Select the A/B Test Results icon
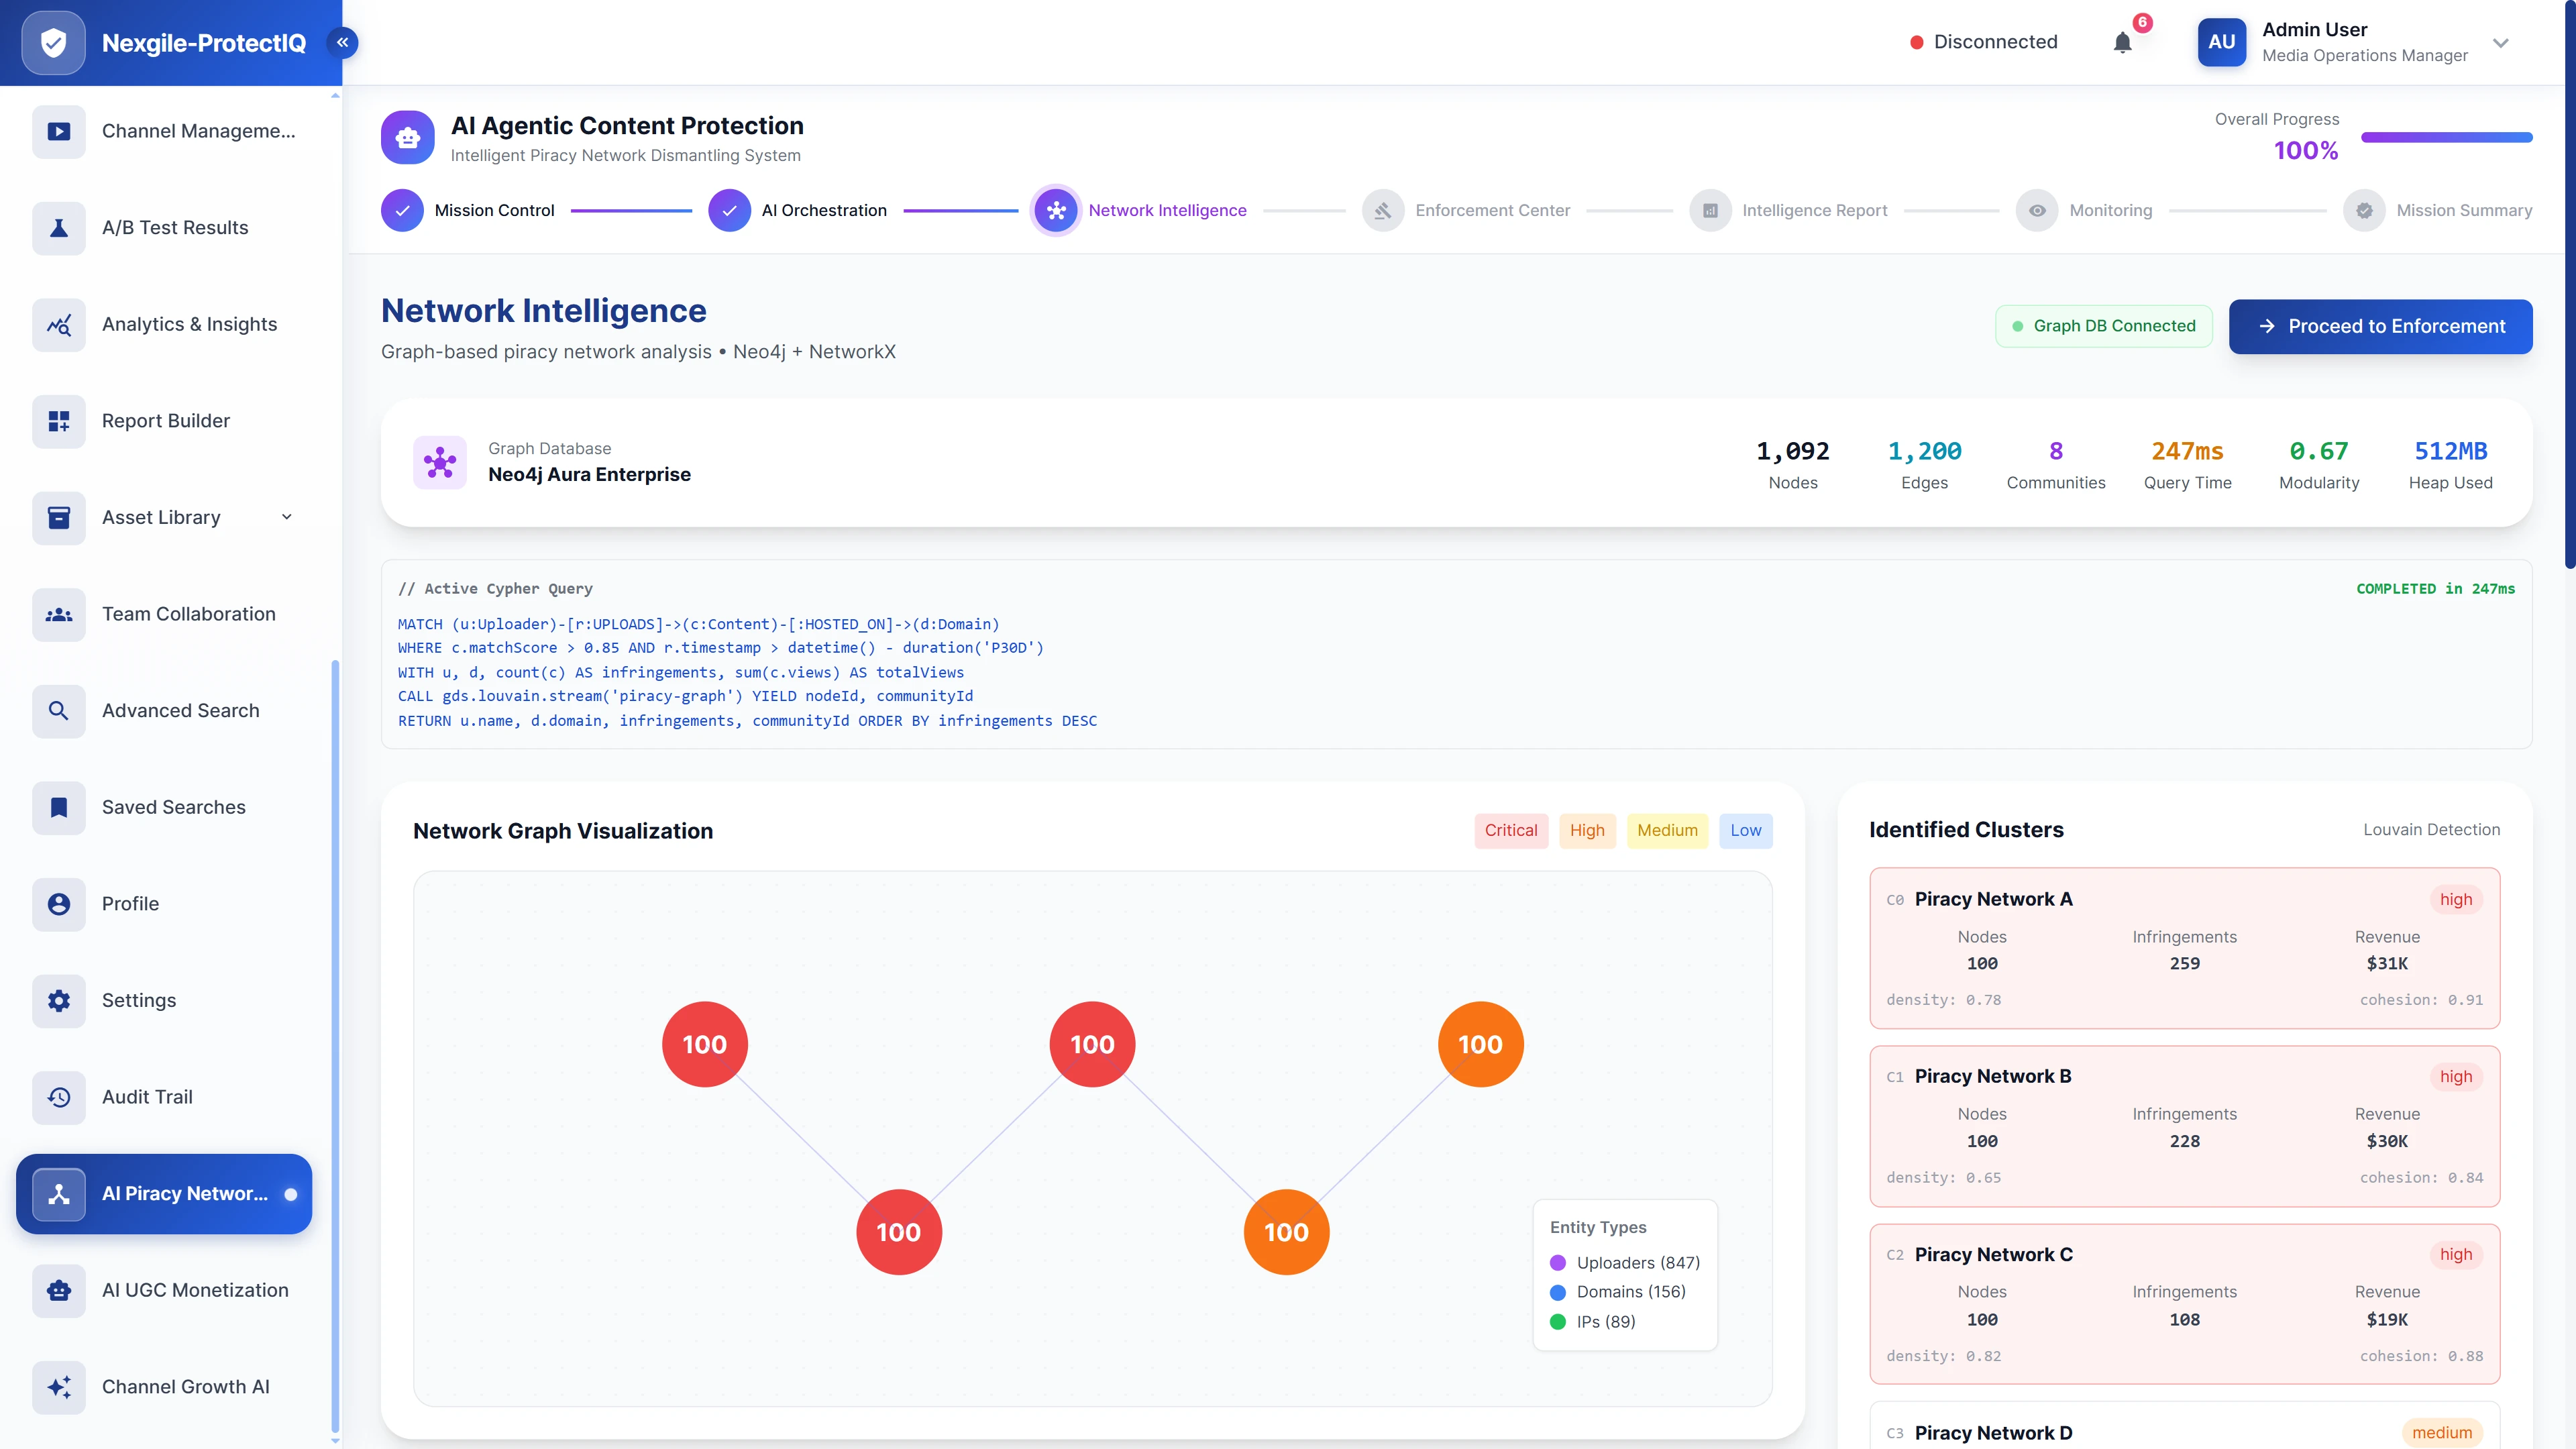 (58, 228)
